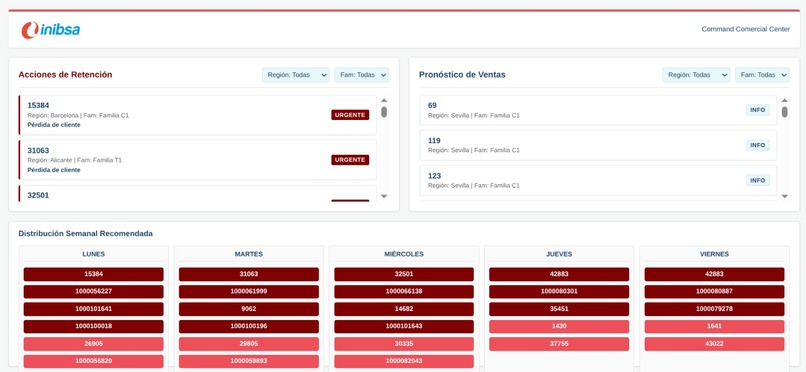Choose chip 1000100196 under MARTES
Image resolution: width=806 pixels, height=372 pixels.
pyautogui.click(x=249, y=327)
